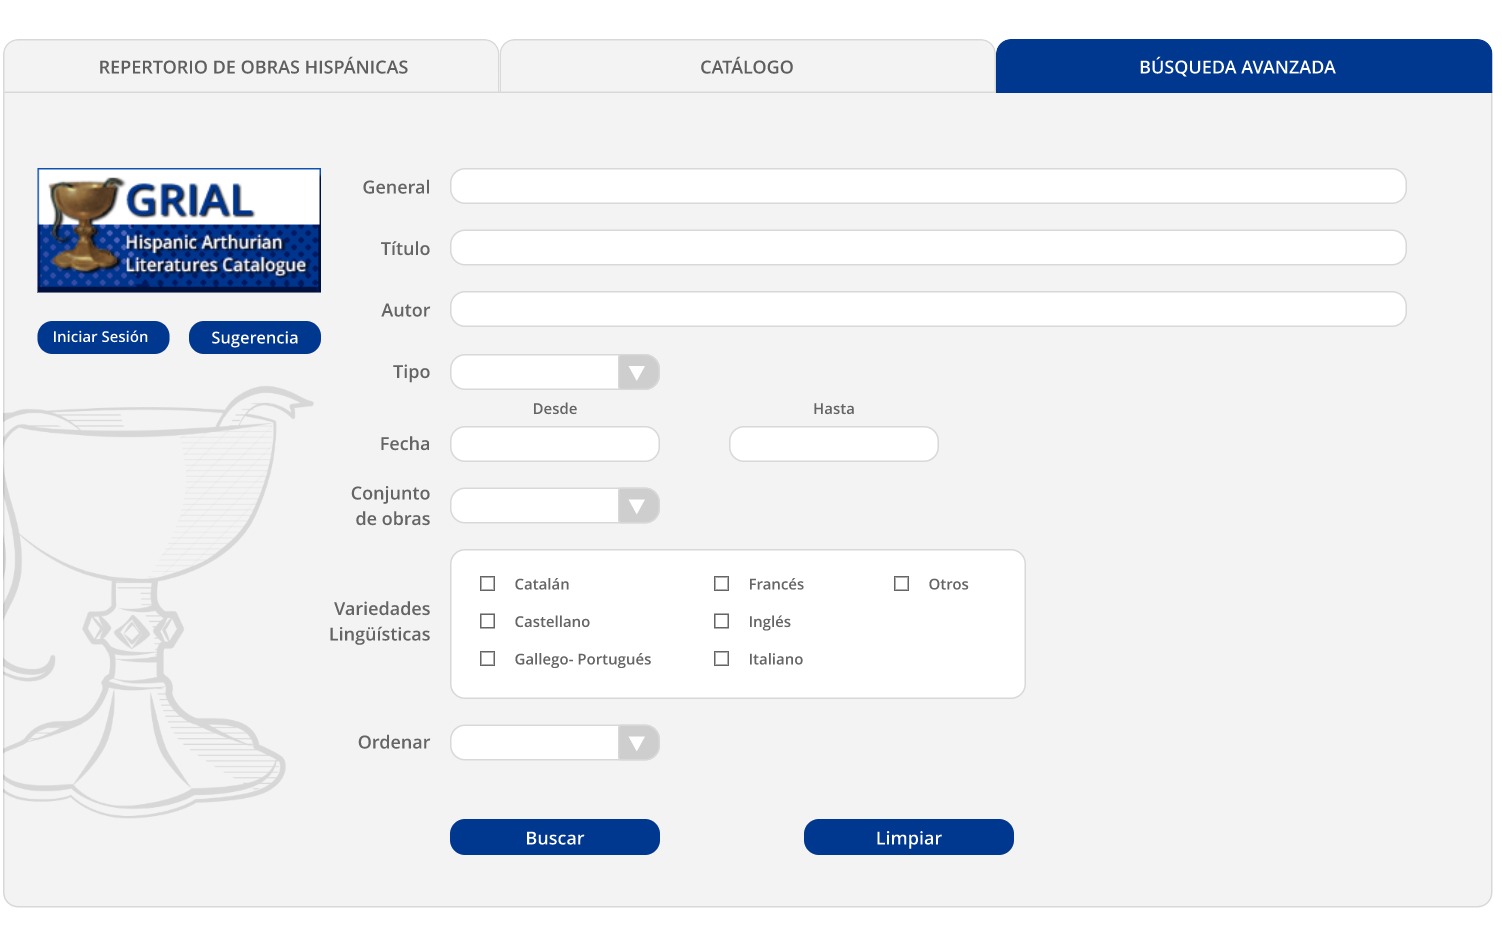The image size is (1502, 938).
Task: Switch to Repertorio de Obras Hispánicas tab
Action: tap(253, 67)
